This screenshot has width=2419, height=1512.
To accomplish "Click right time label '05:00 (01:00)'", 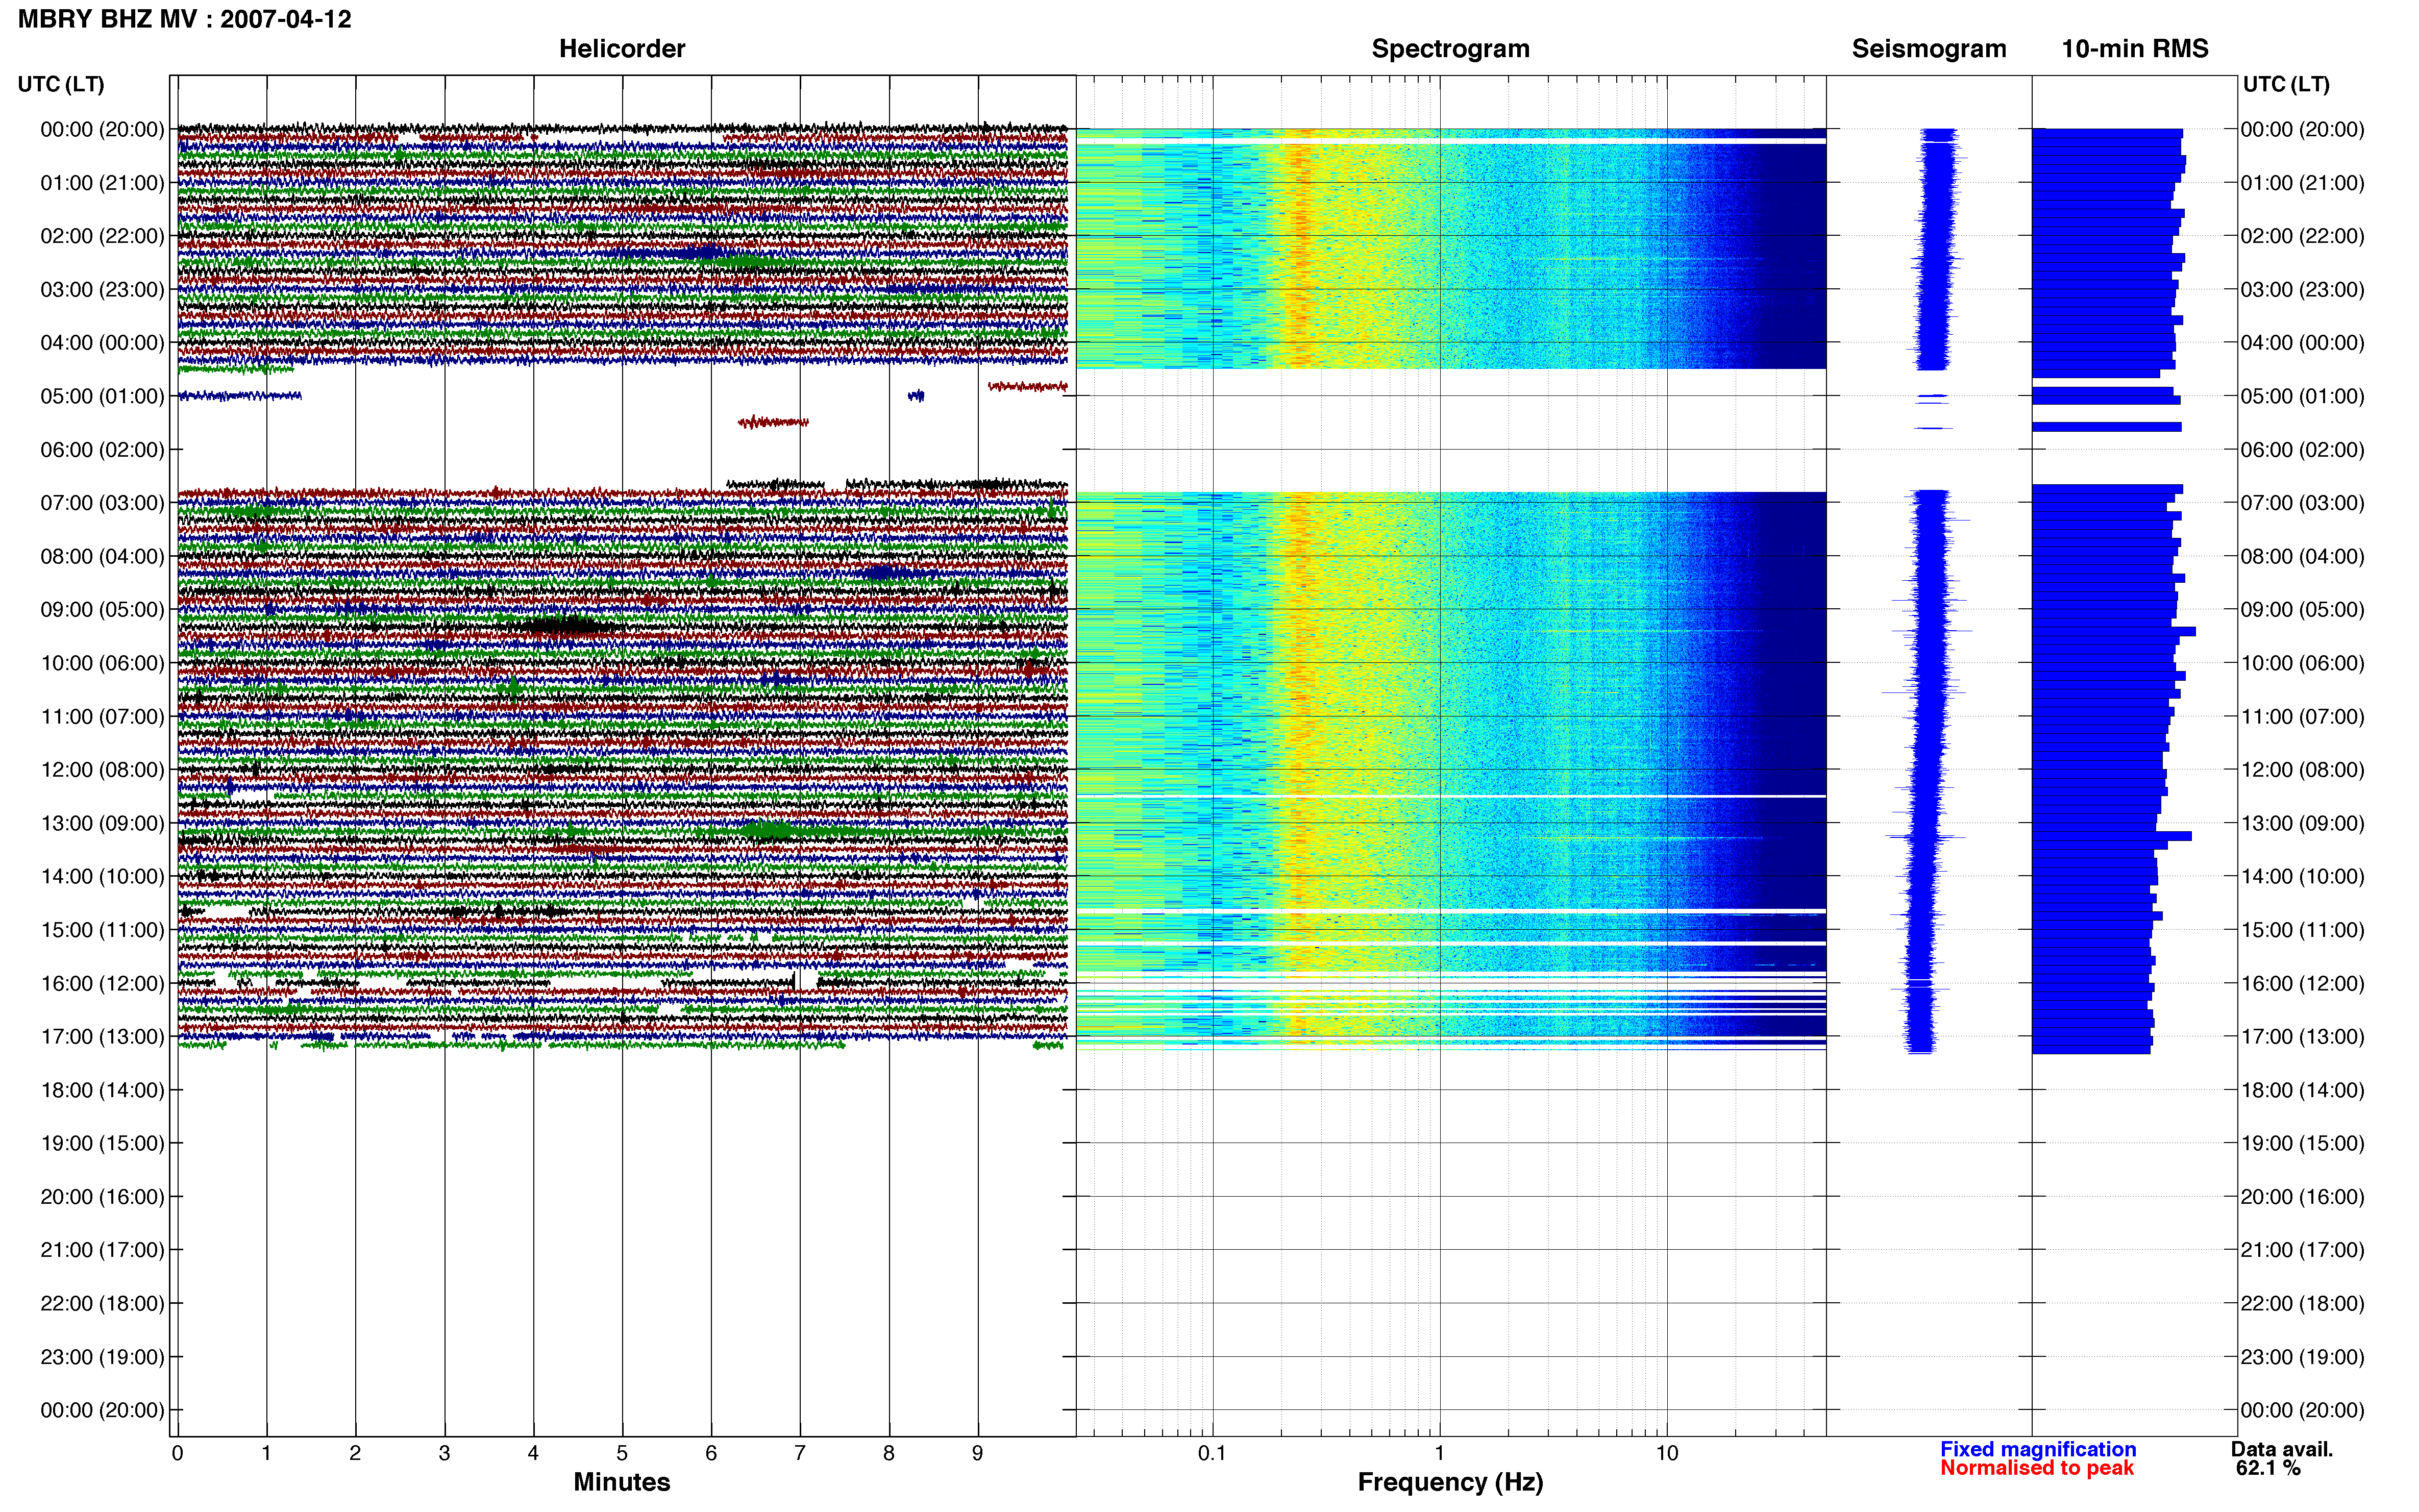I will (2302, 396).
